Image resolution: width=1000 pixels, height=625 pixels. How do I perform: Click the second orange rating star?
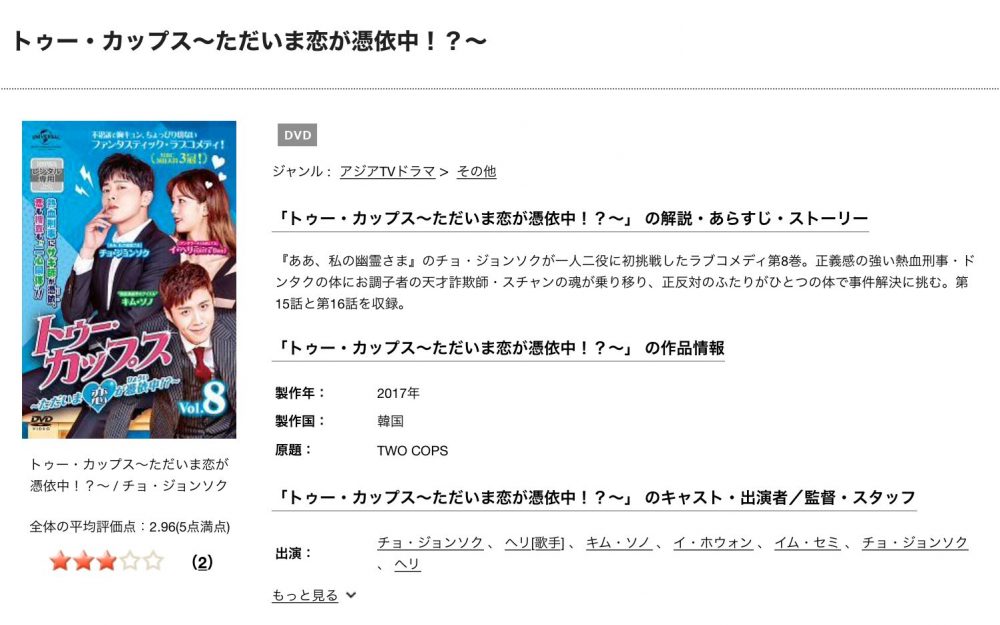click(83, 561)
